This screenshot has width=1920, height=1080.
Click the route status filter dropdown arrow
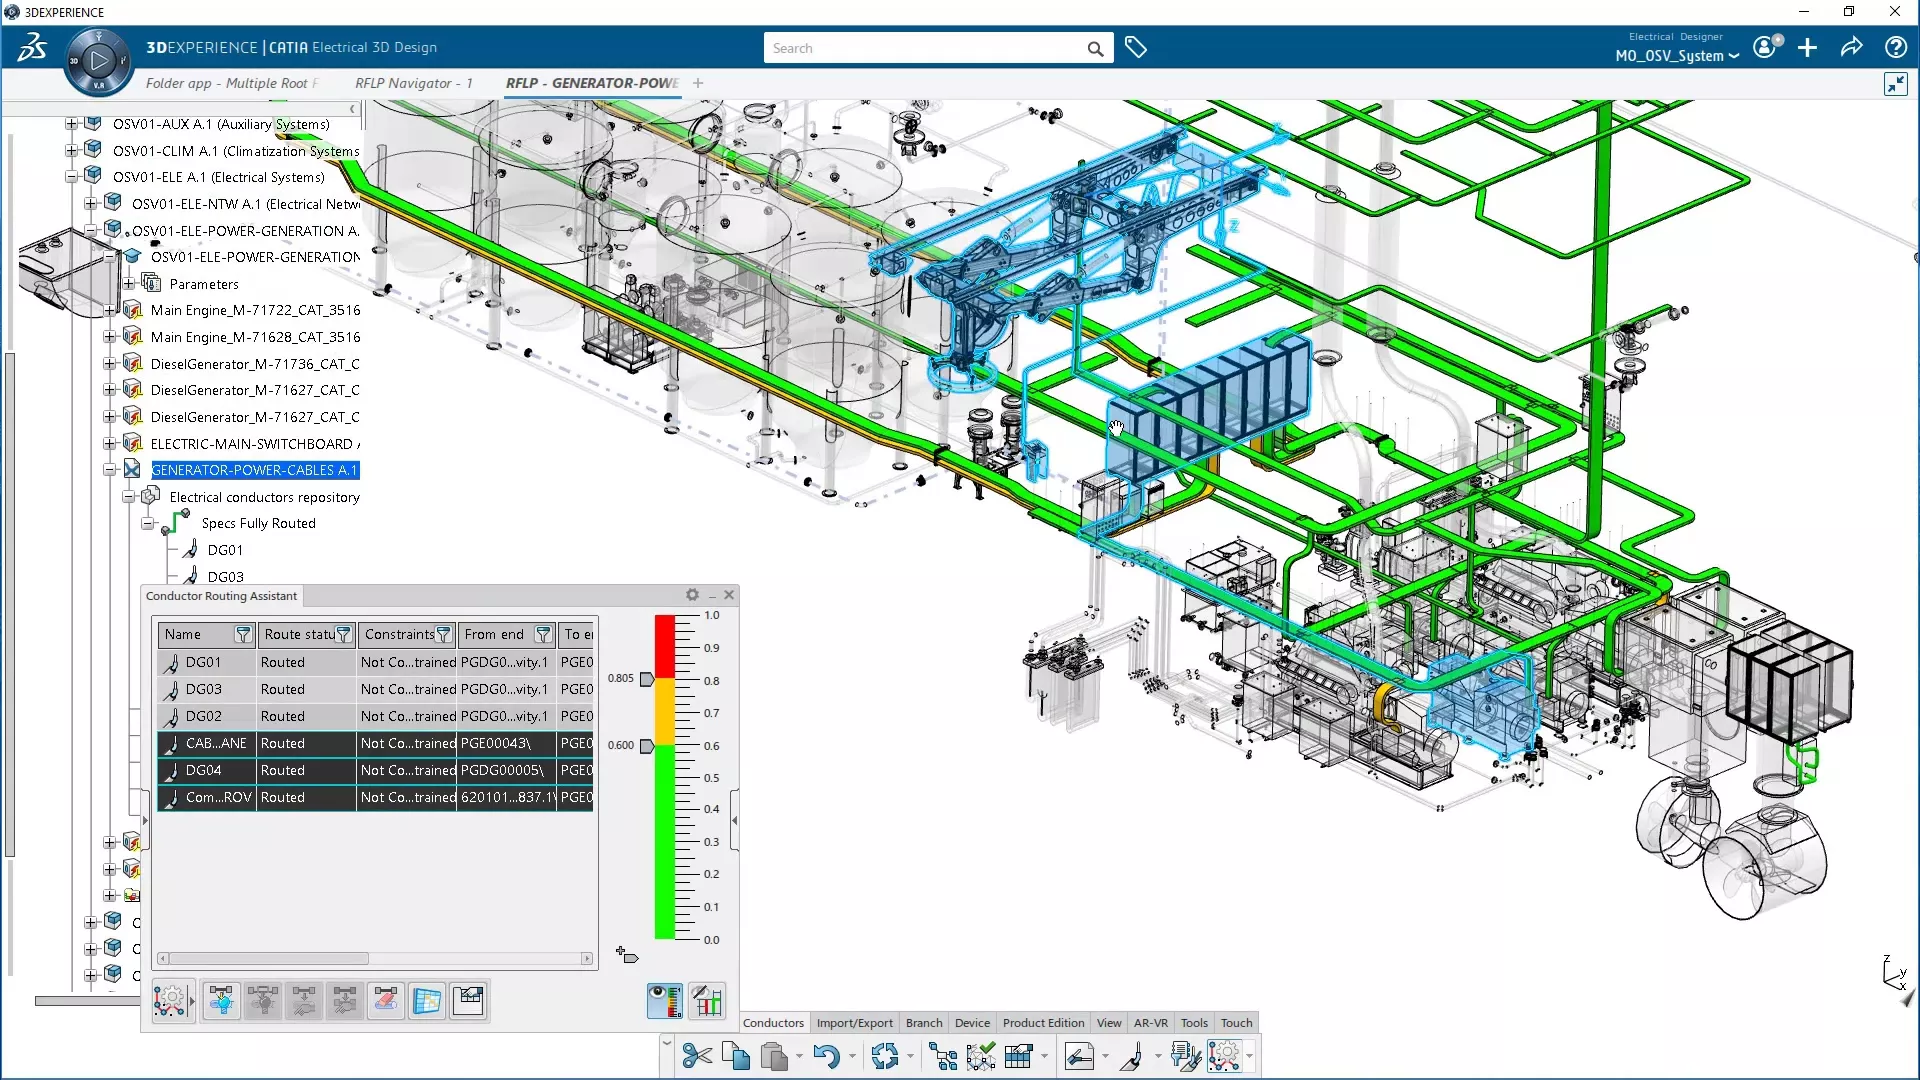(343, 634)
